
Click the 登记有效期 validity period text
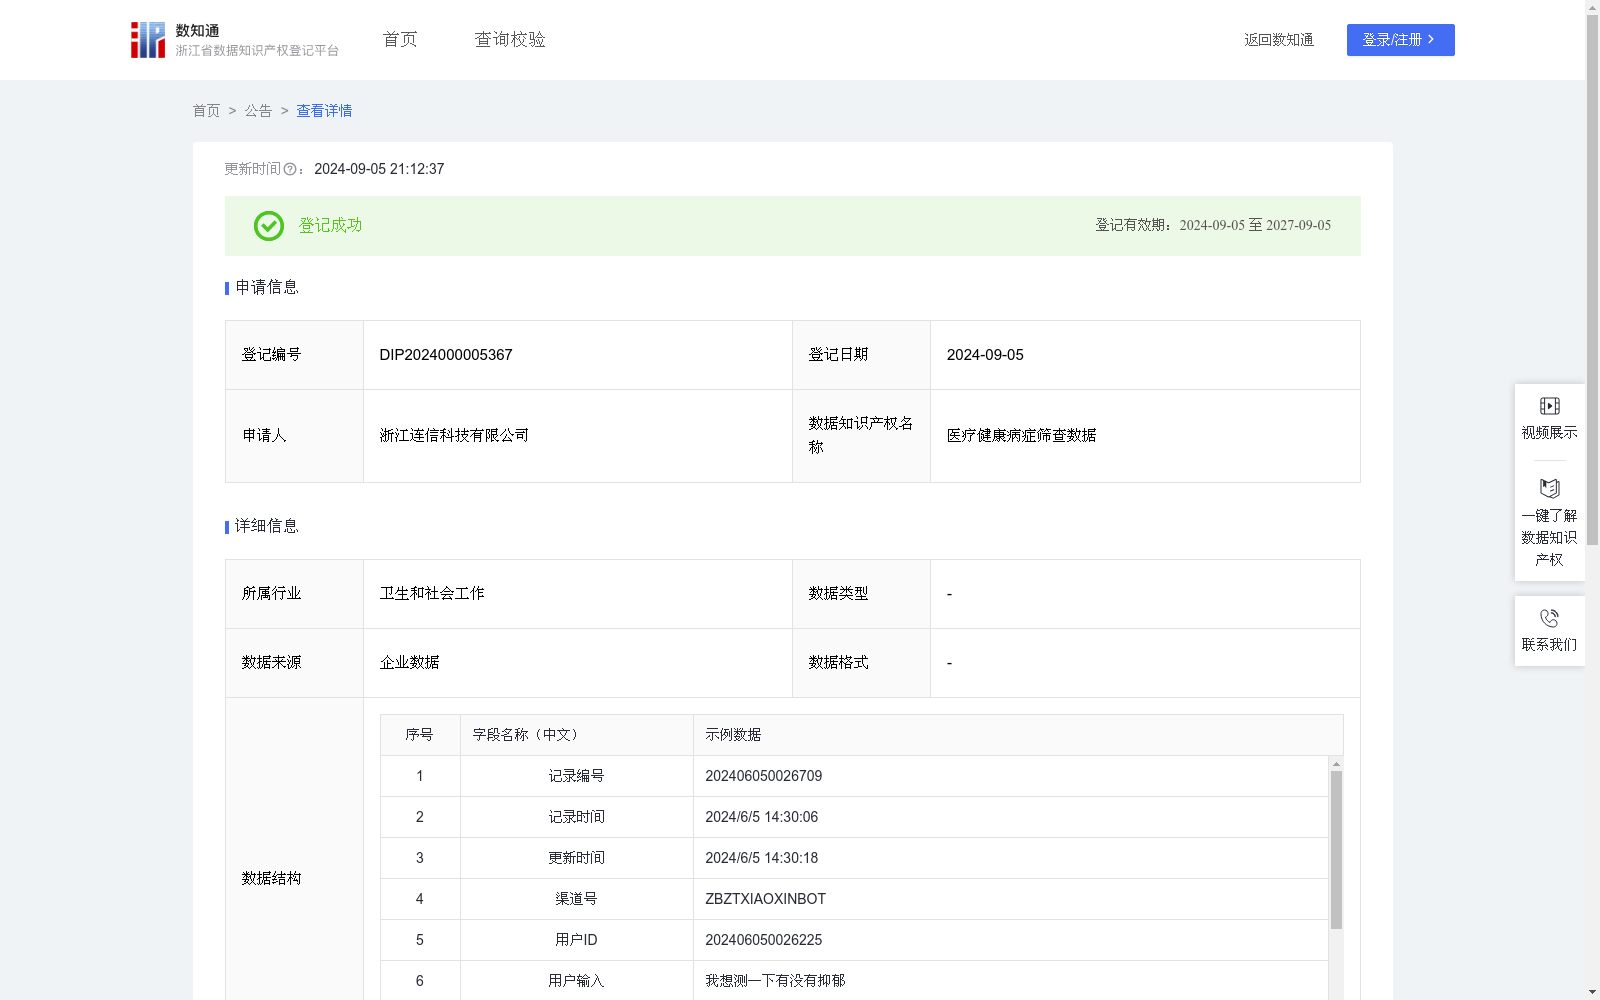tap(1213, 226)
